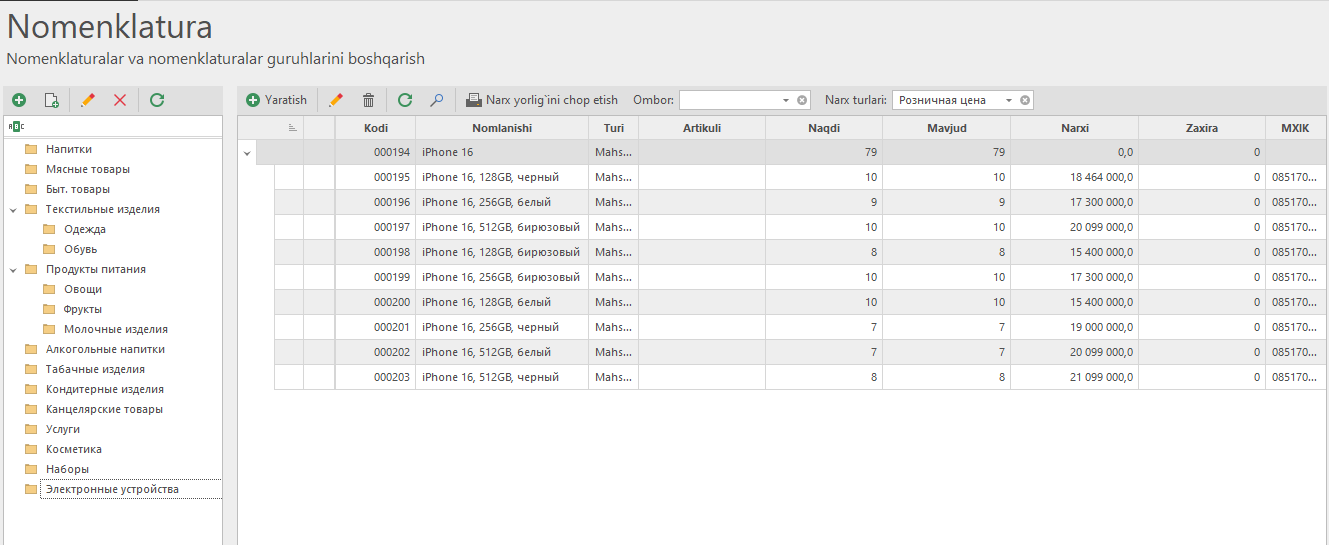1329x545 pixels.
Task: Create a new document in the groups panel
Action: tap(51, 100)
